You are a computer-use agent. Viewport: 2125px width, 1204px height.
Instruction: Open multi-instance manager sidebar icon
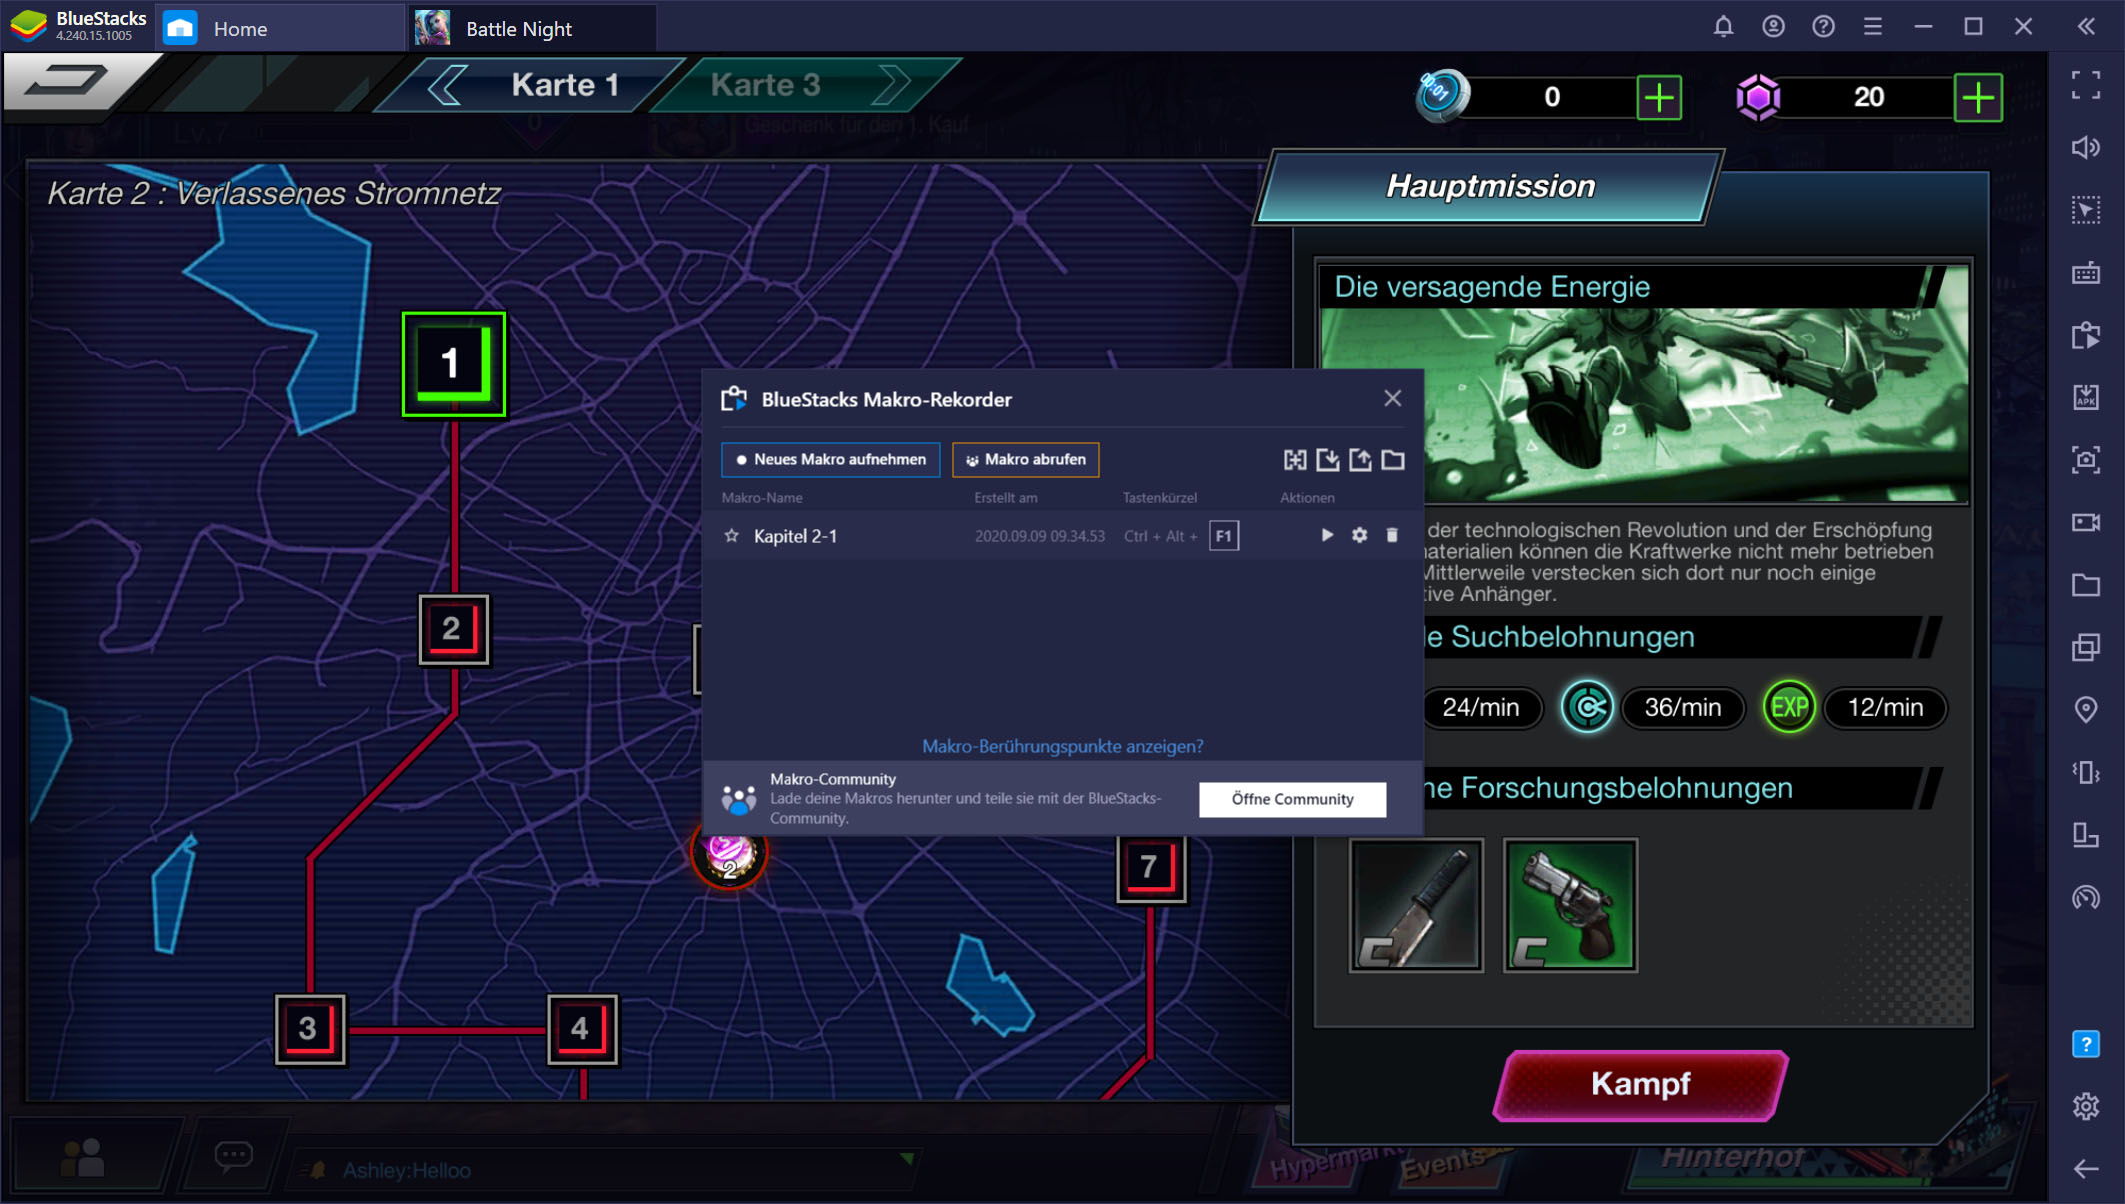click(2086, 647)
